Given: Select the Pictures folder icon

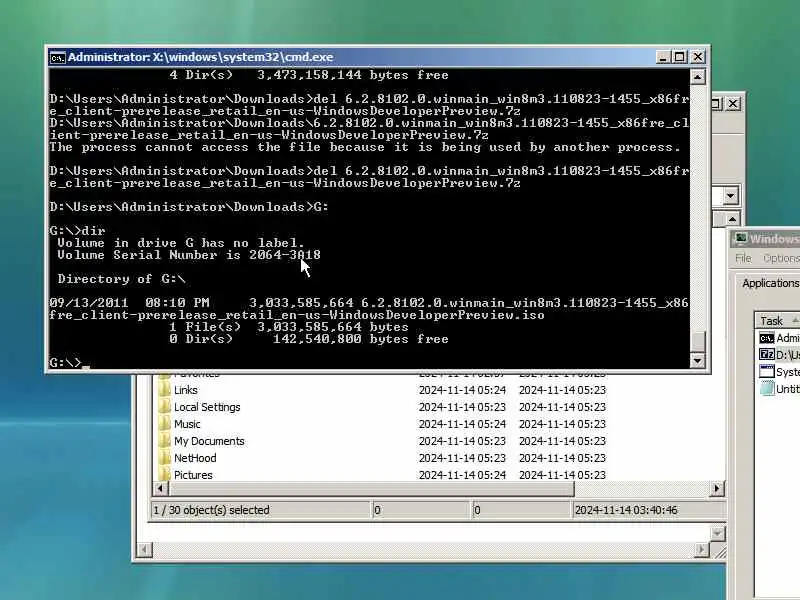Looking at the screenshot, I should pos(164,474).
